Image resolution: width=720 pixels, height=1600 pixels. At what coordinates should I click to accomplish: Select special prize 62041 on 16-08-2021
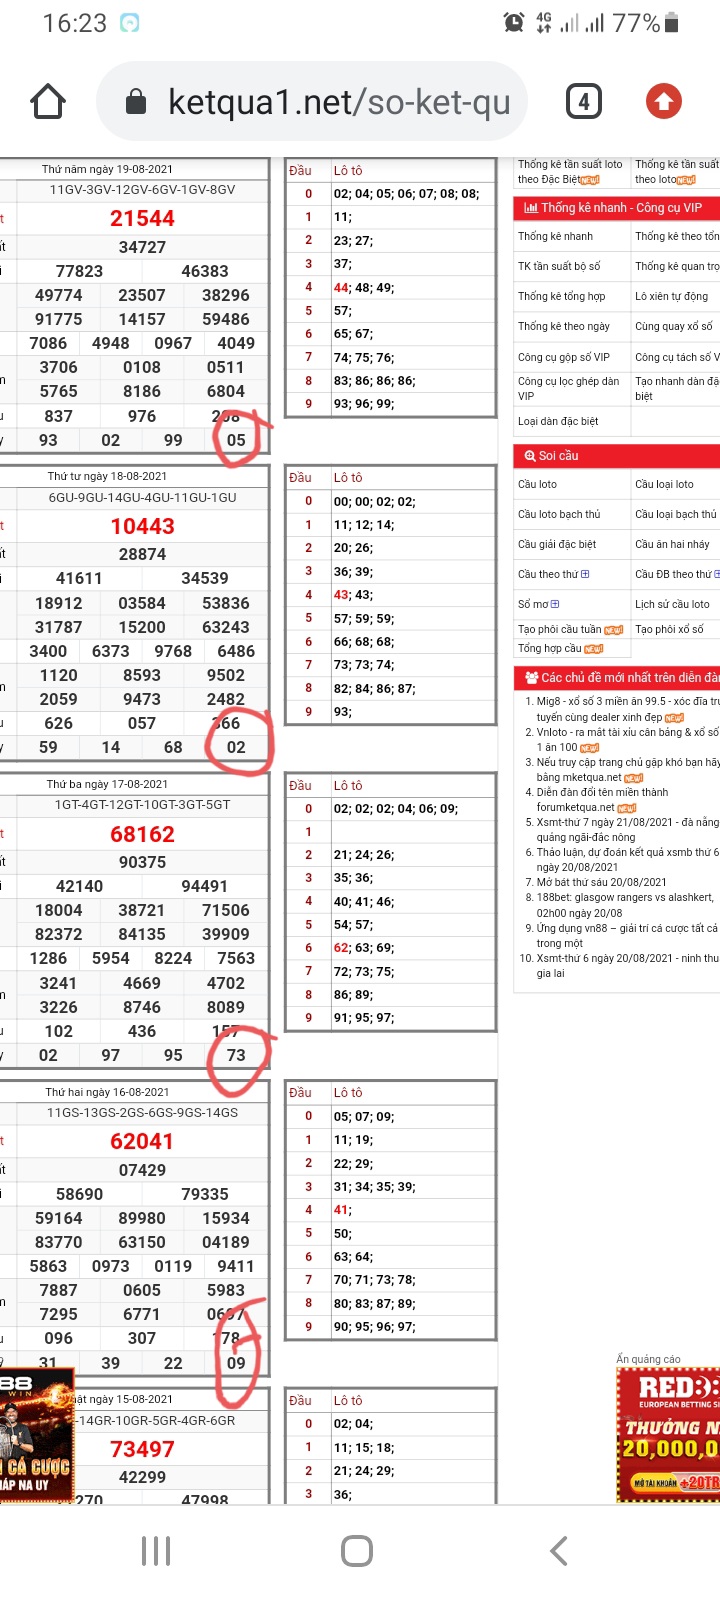142,1141
